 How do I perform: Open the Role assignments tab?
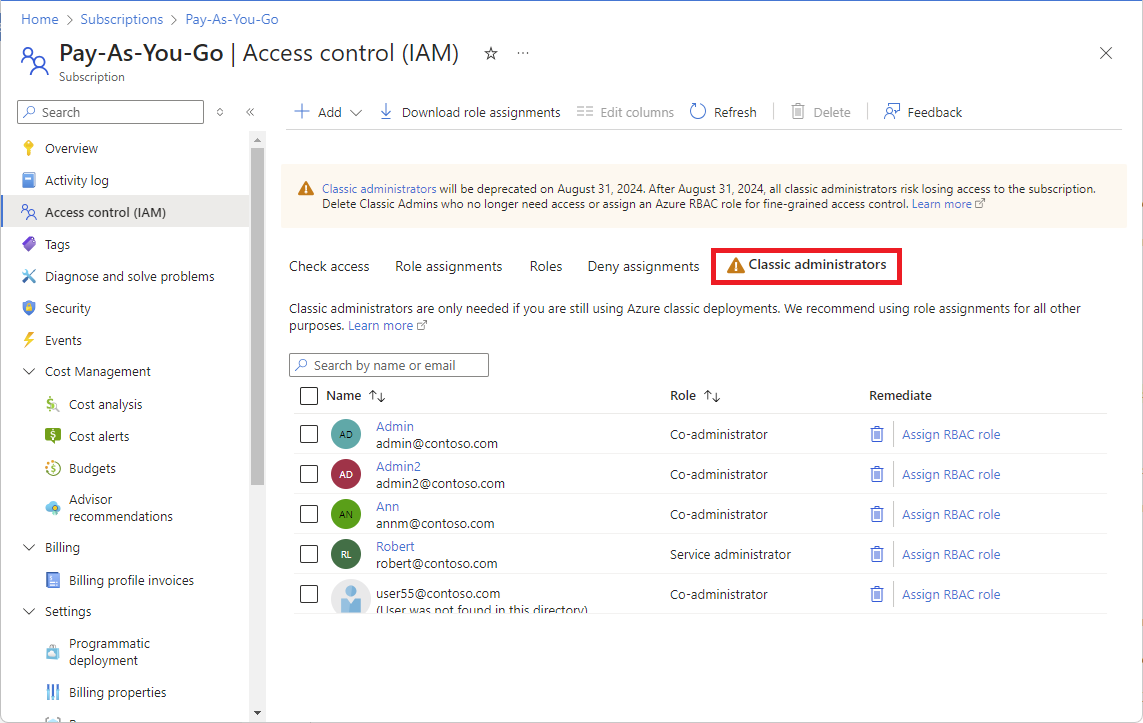[x=448, y=267]
